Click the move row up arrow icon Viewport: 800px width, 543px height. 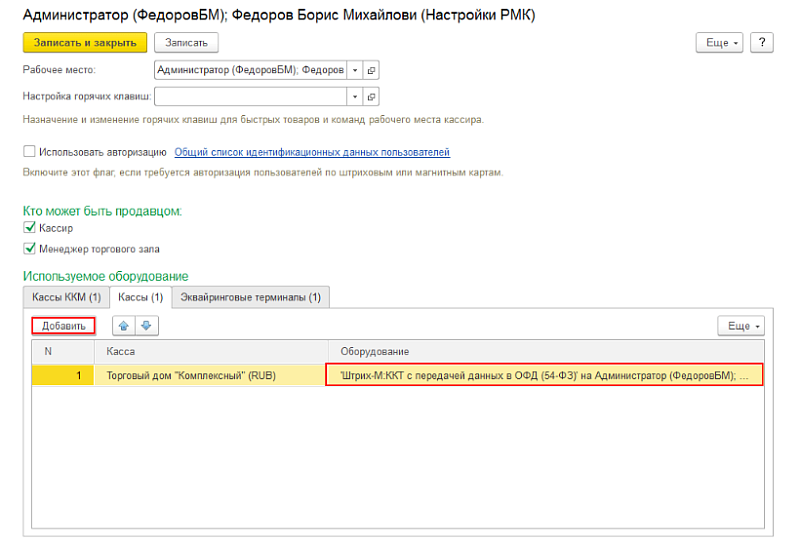click(x=124, y=326)
